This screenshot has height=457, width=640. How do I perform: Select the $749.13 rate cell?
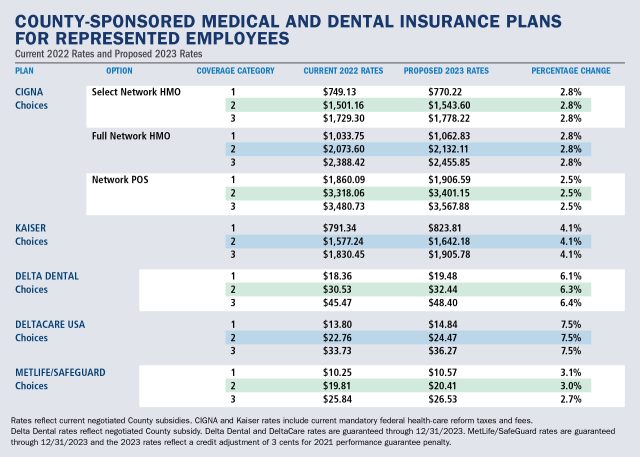click(325, 91)
